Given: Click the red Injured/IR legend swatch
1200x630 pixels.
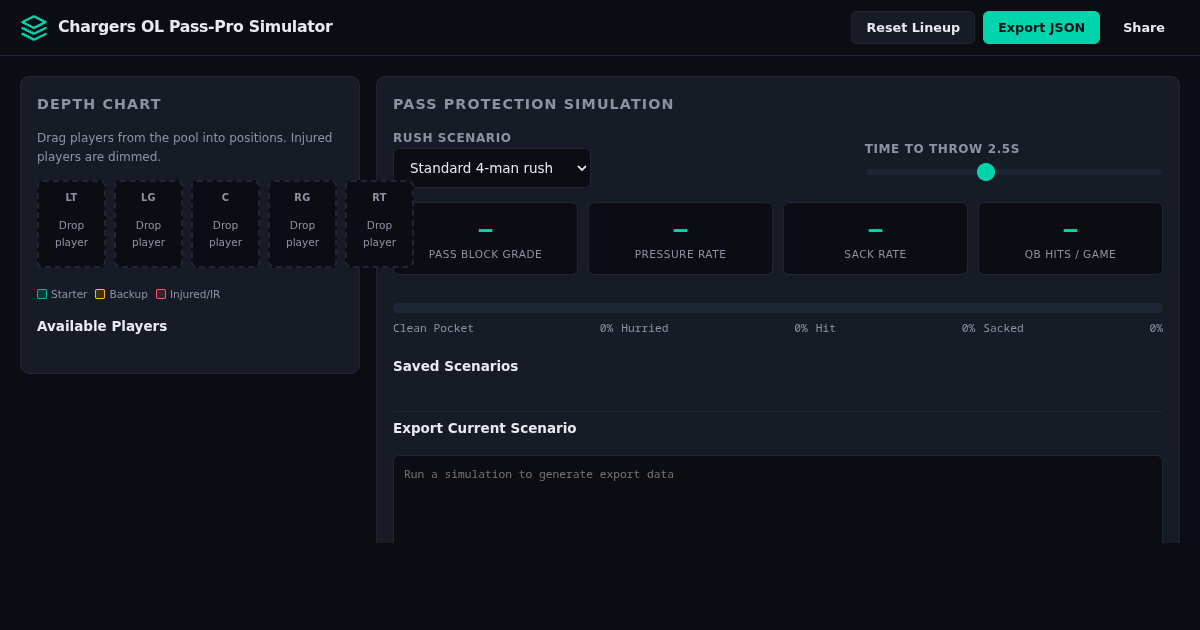Looking at the screenshot, I should click(x=161, y=294).
